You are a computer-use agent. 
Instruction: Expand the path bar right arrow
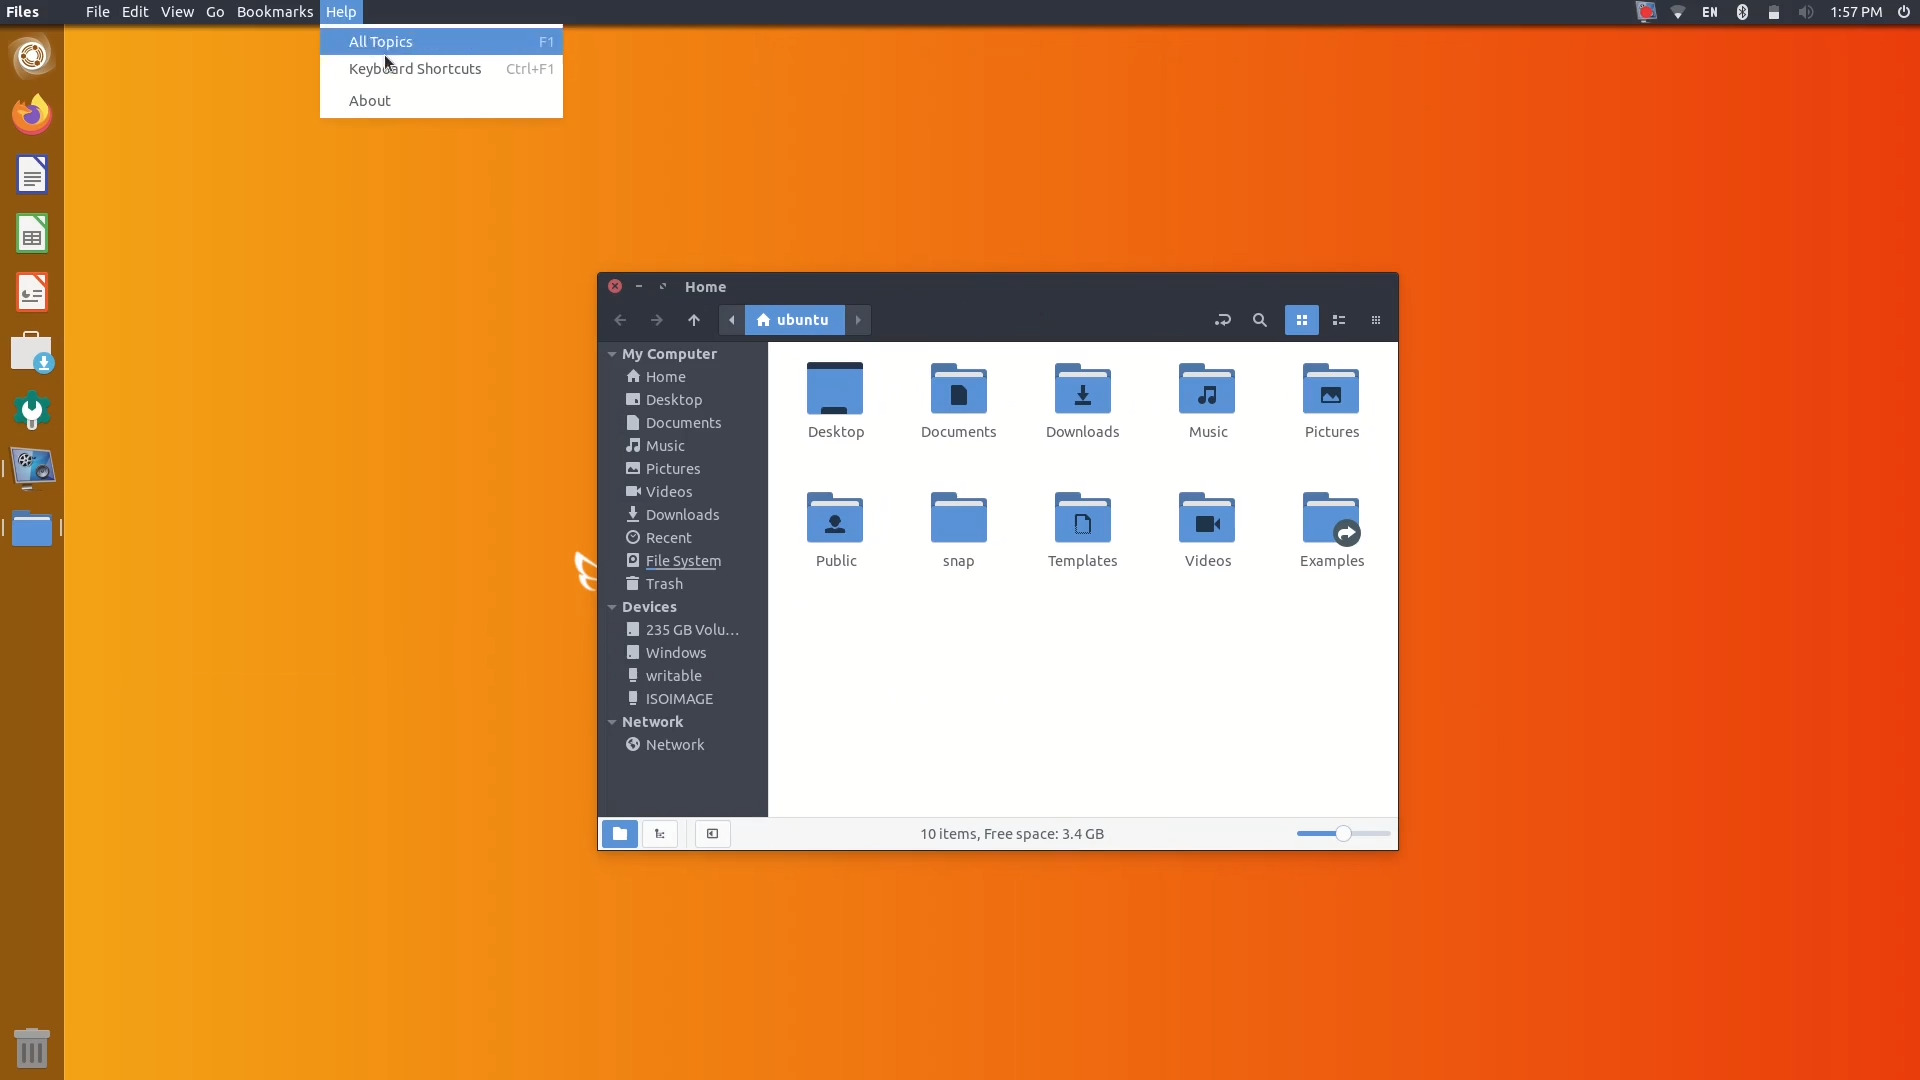click(x=858, y=320)
